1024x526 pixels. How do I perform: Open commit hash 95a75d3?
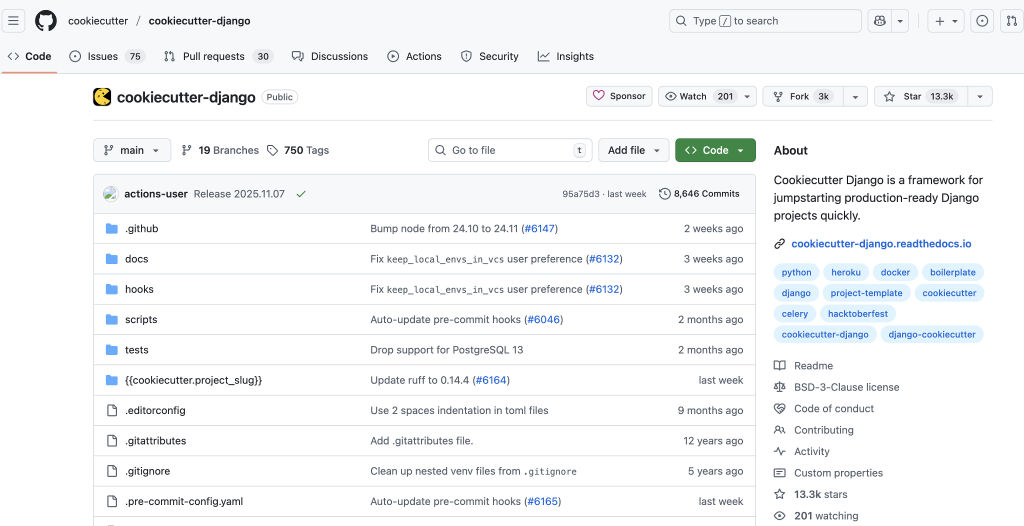[581, 194]
